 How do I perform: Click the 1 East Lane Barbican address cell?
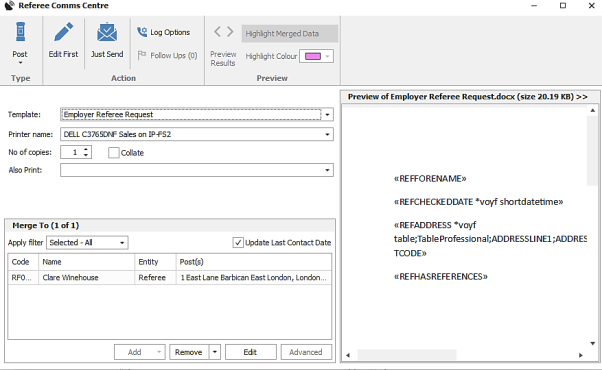253,278
